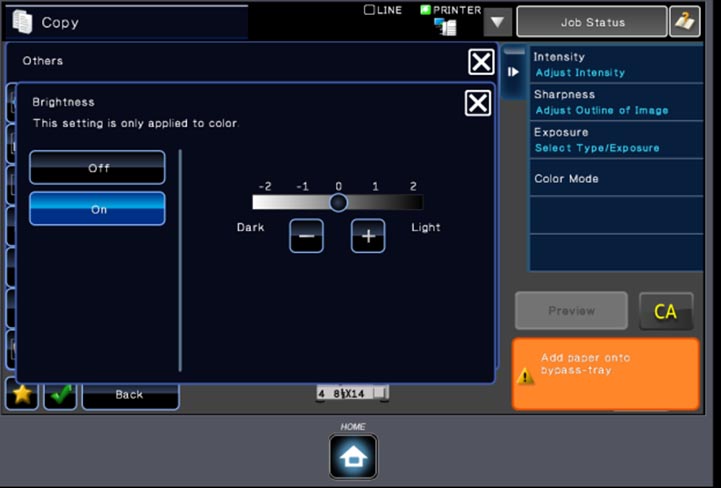Click the brightness slider knob
721x488 pixels.
[x=338, y=202]
